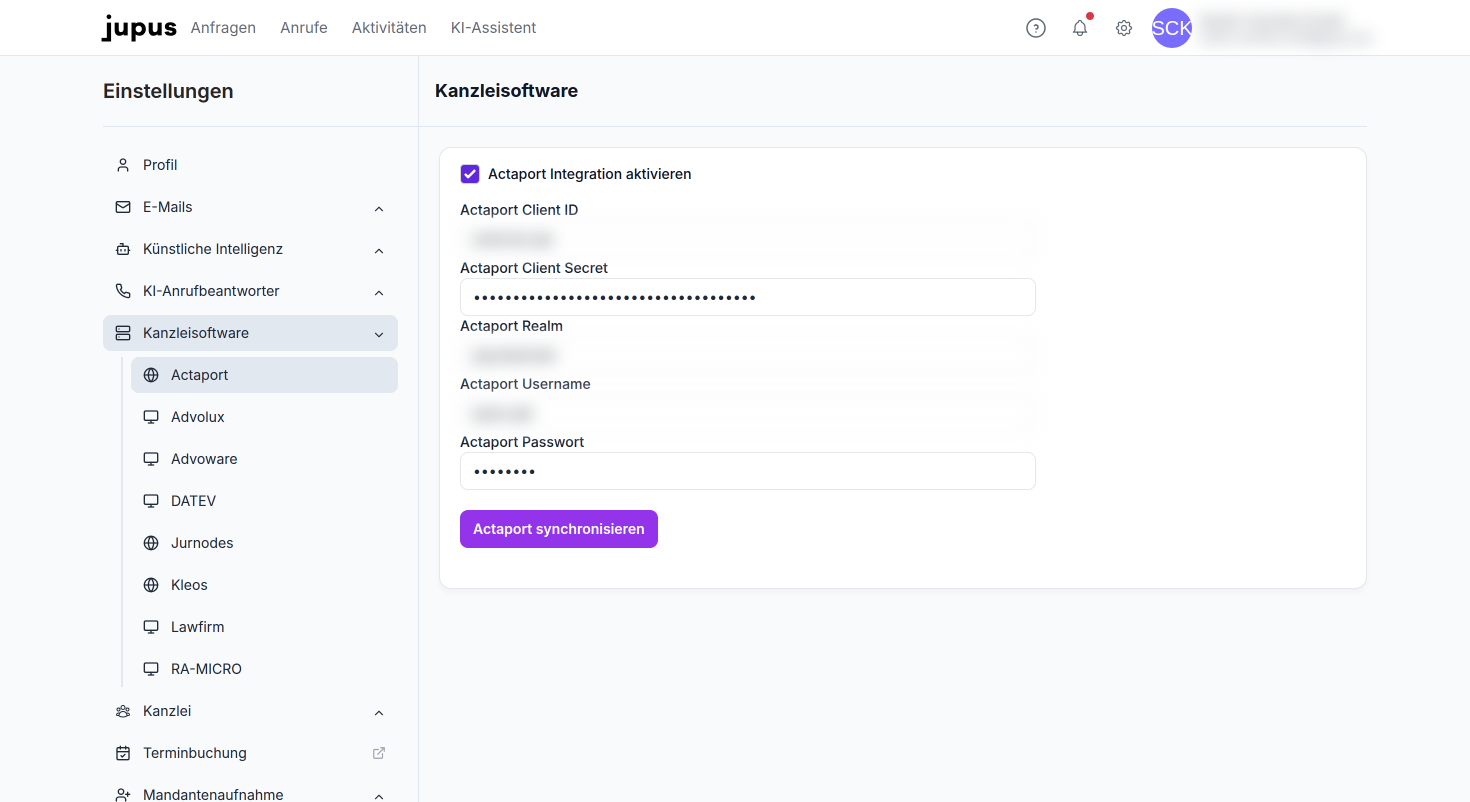Uncheck Actaport Integration aktivieren checkbox

470,174
